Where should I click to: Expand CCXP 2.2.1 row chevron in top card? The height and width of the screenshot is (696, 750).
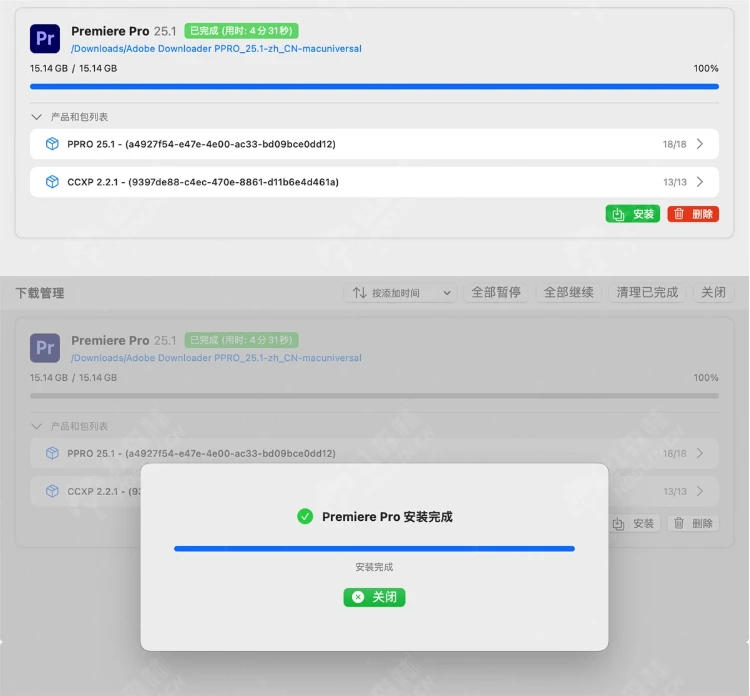(700, 182)
